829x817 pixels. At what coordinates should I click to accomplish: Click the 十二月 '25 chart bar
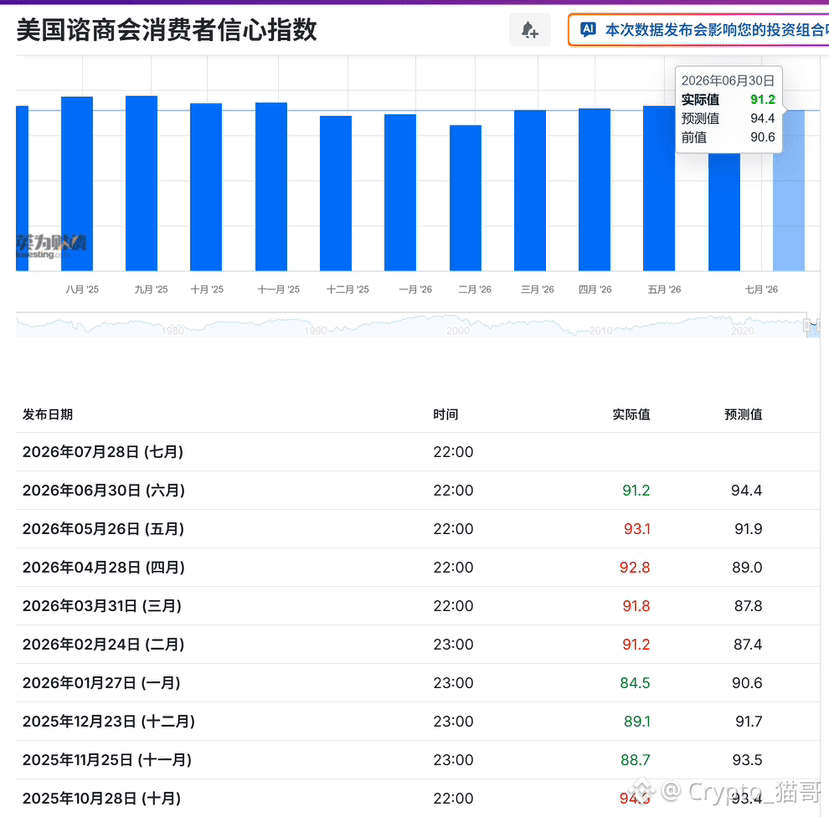[336, 193]
